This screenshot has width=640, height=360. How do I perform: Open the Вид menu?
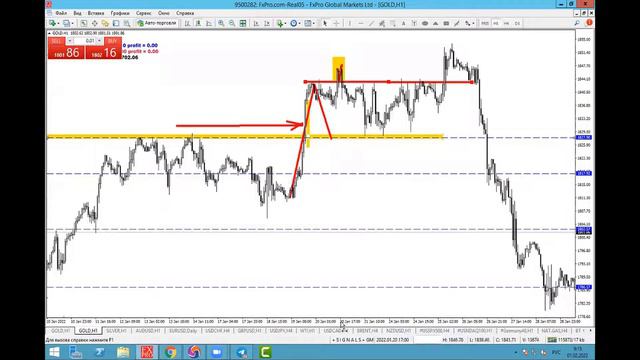pyautogui.click(x=77, y=13)
